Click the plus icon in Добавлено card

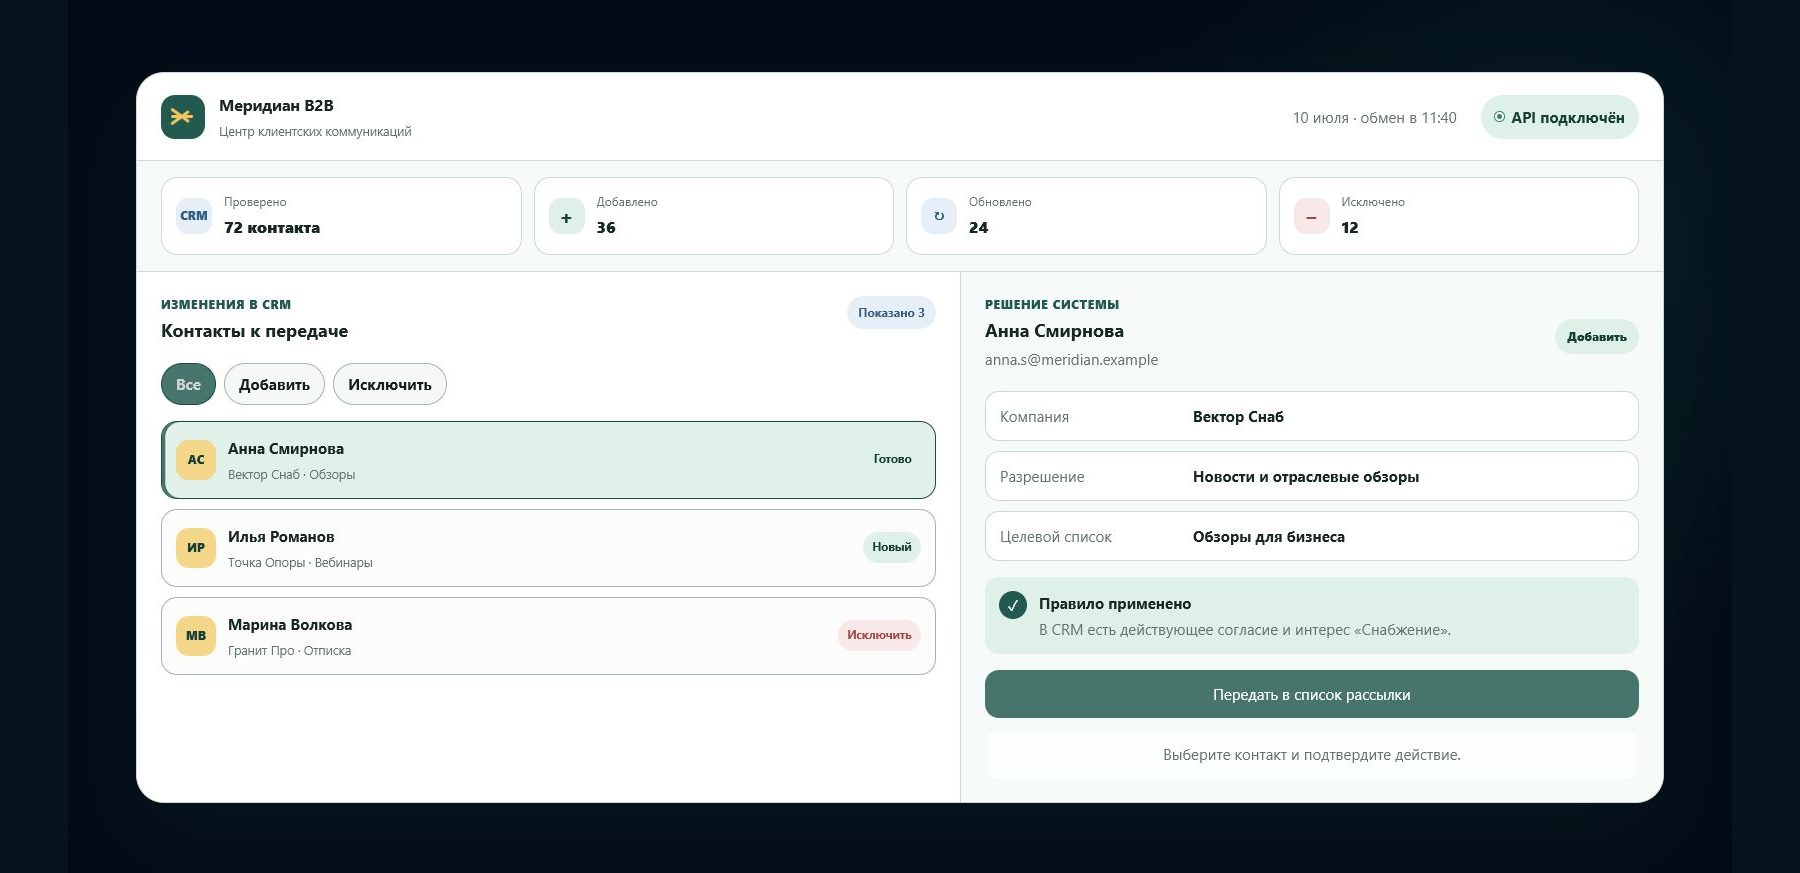(x=566, y=216)
